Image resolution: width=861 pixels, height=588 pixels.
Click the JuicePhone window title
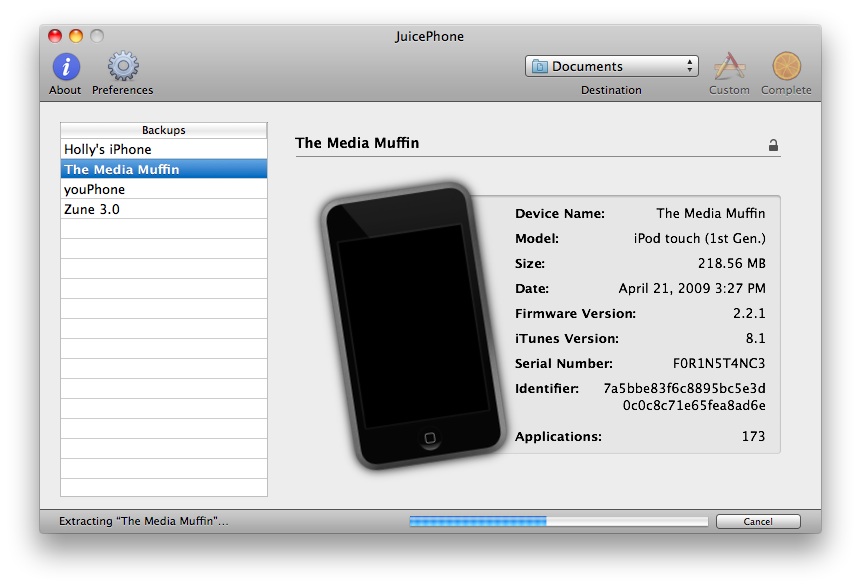point(429,36)
